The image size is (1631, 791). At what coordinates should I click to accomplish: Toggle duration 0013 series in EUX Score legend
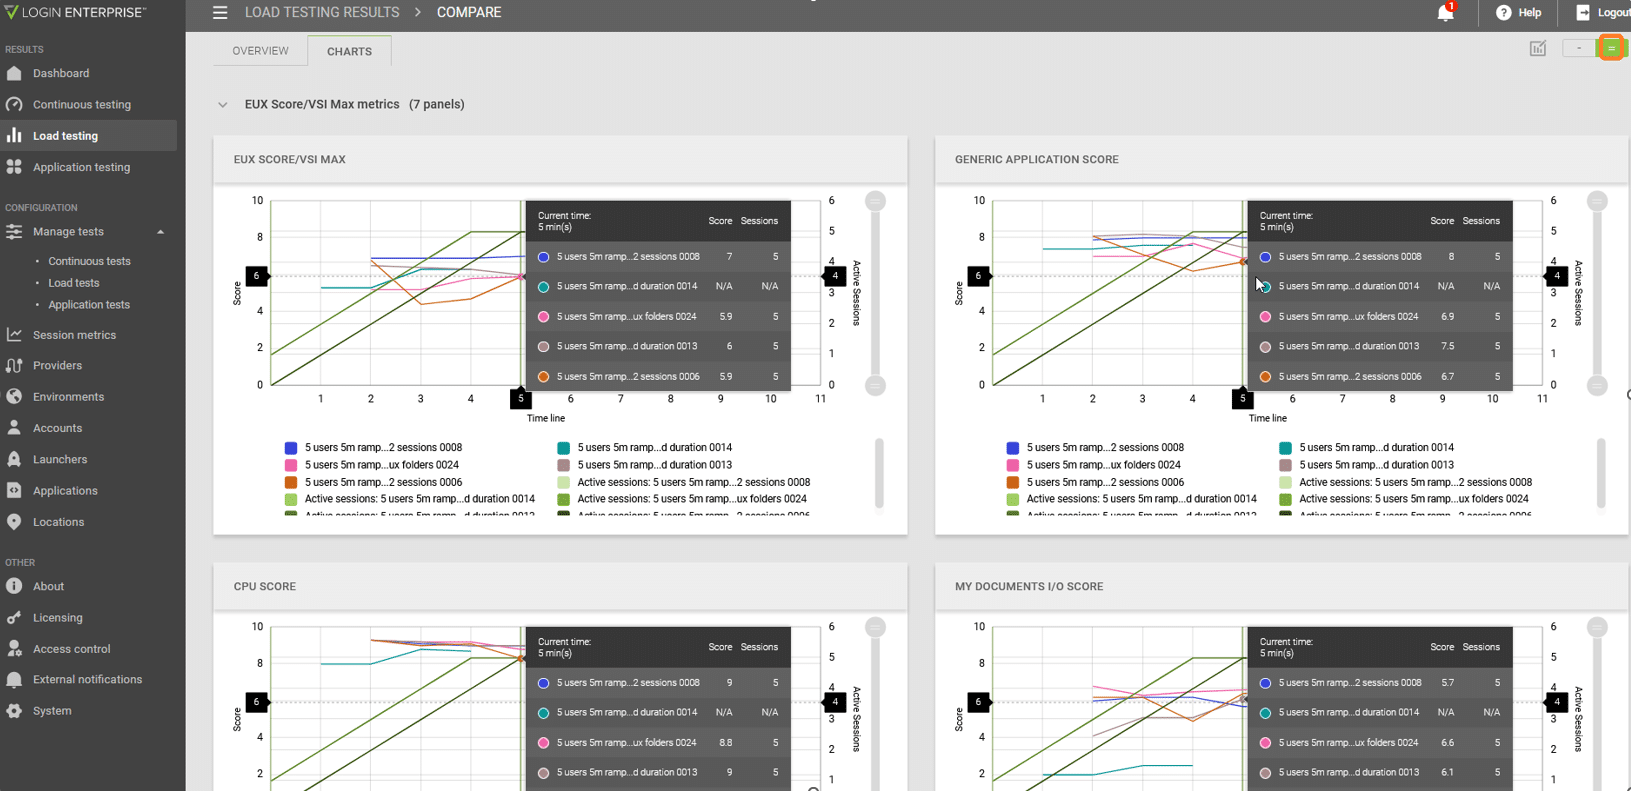click(x=645, y=465)
